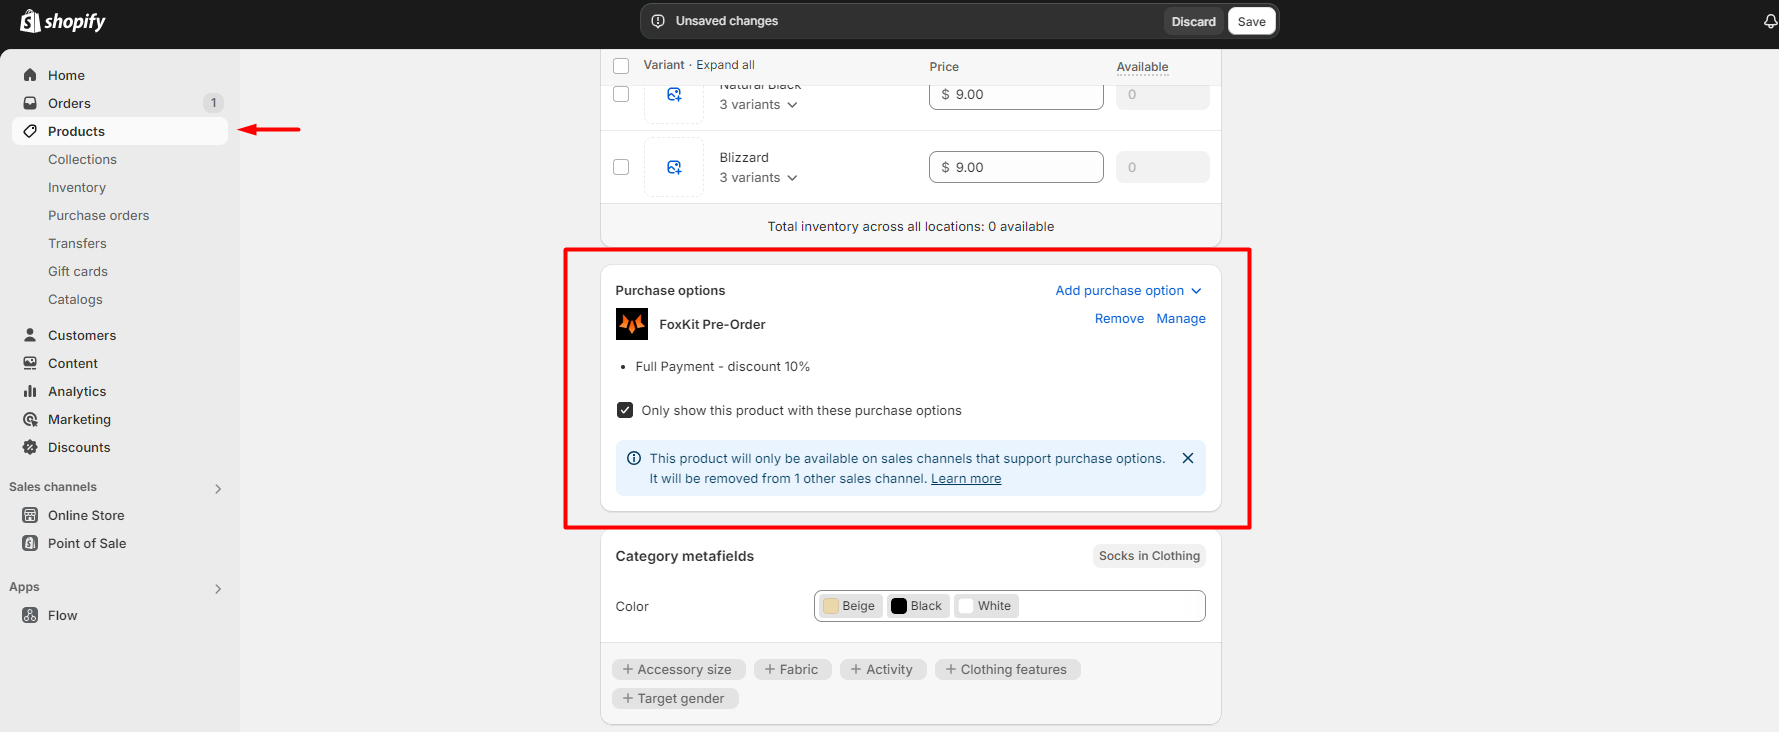This screenshot has height=732, width=1779.
Task: Open Purchase orders submenu item
Action: point(98,215)
